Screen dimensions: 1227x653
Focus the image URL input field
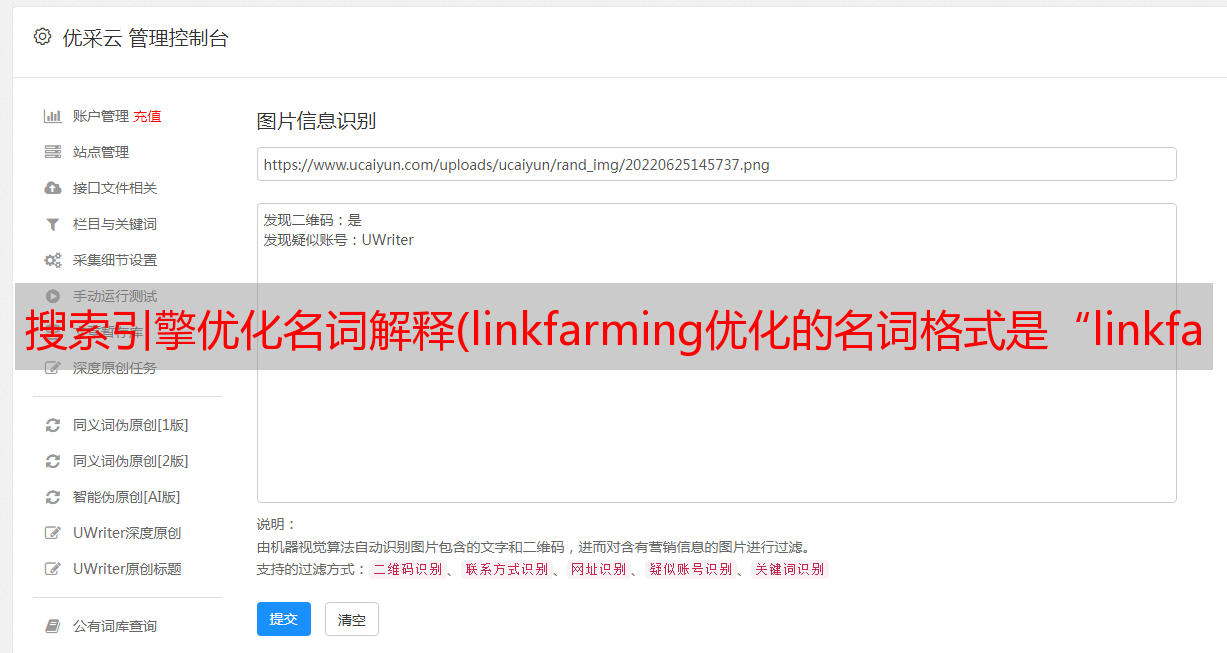pyautogui.click(x=716, y=164)
